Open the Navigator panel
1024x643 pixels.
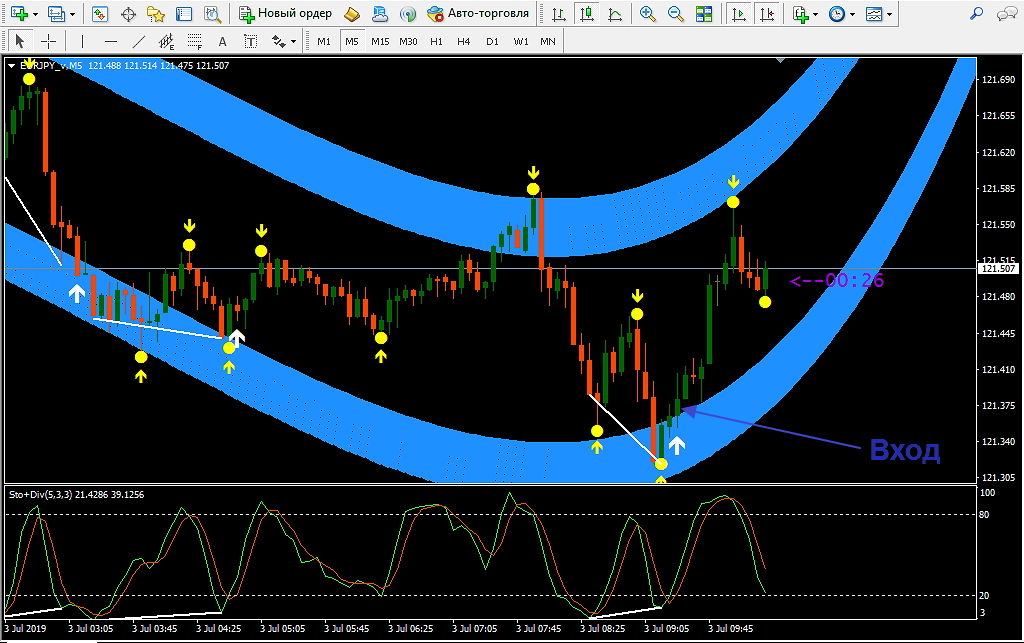155,14
